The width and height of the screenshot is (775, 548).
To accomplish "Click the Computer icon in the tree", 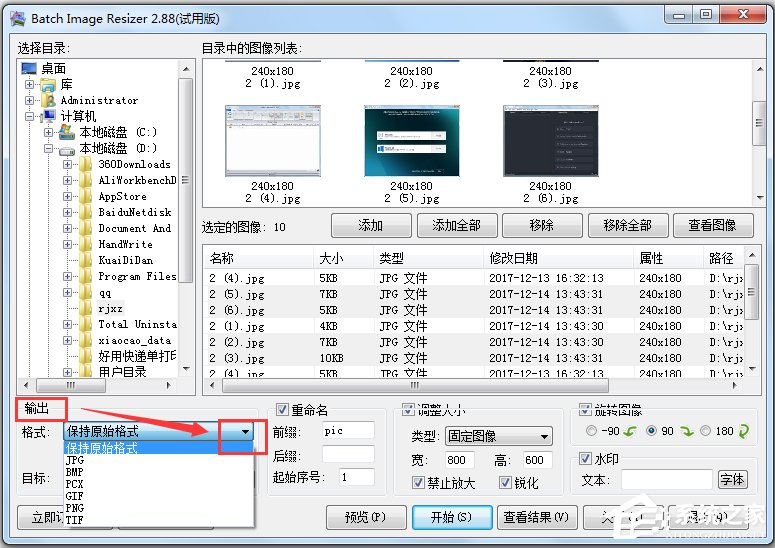I will (49, 116).
